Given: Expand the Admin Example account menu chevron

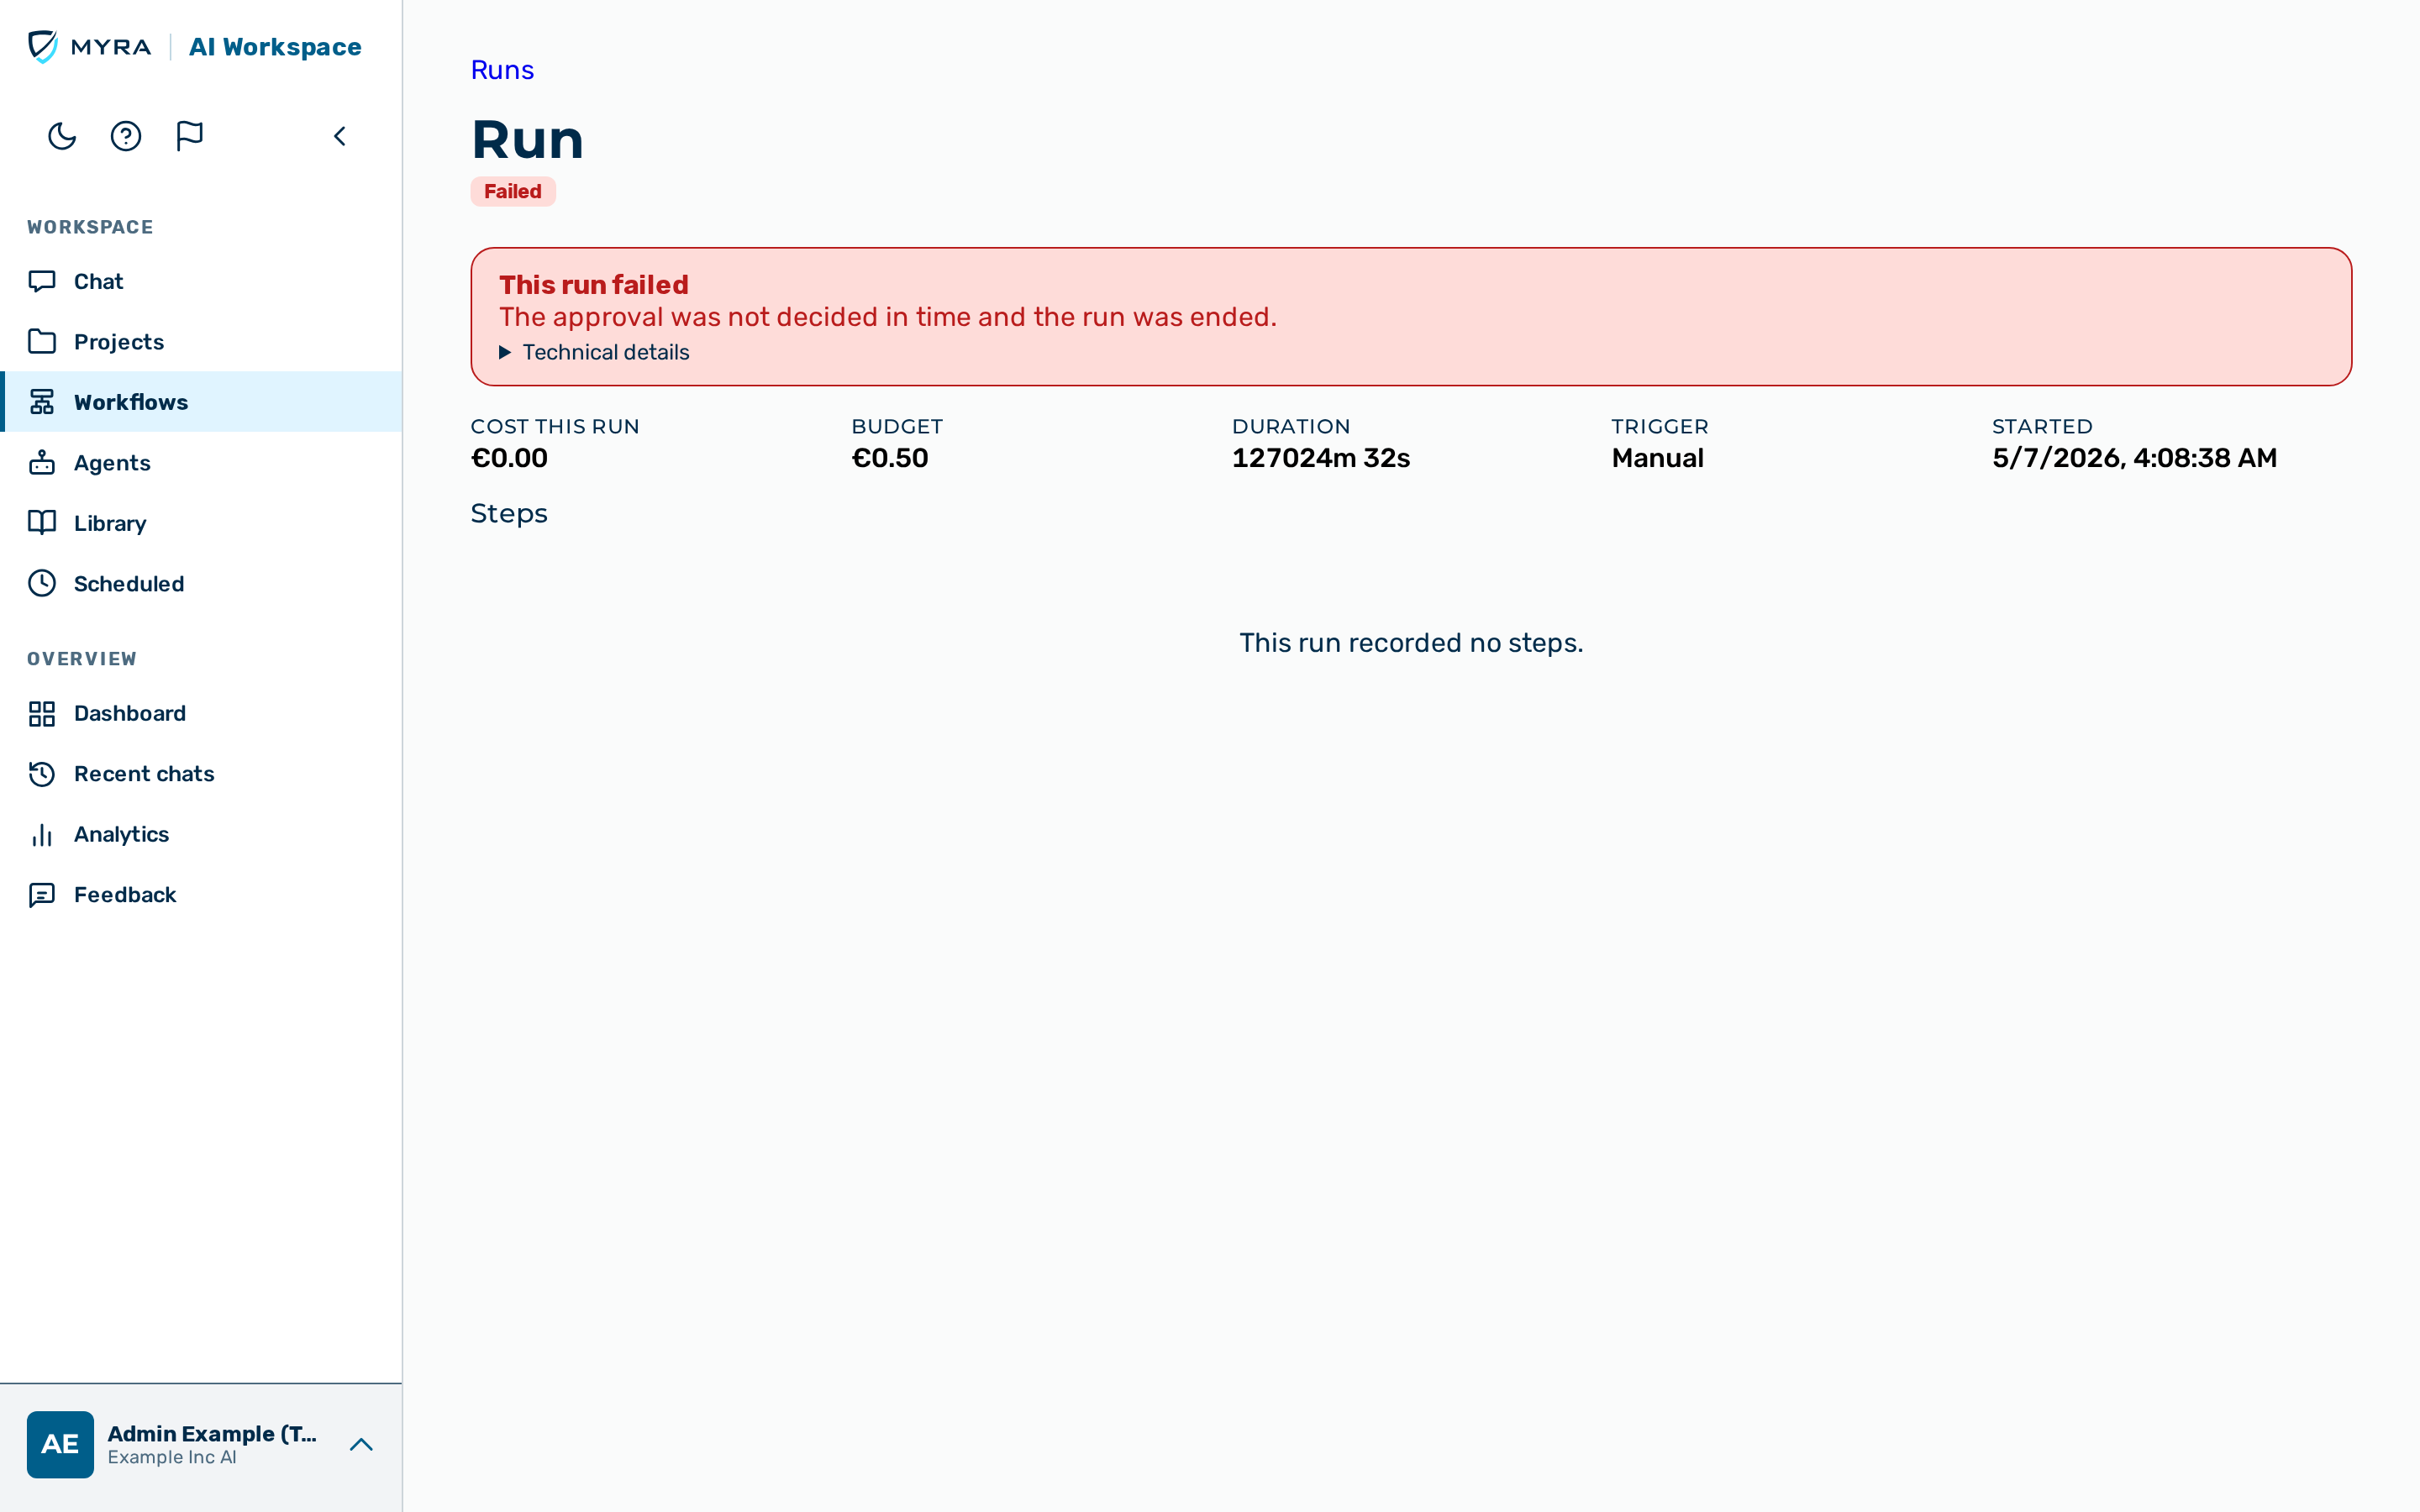Looking at the screenshot, I should (x=361, y=1444).
